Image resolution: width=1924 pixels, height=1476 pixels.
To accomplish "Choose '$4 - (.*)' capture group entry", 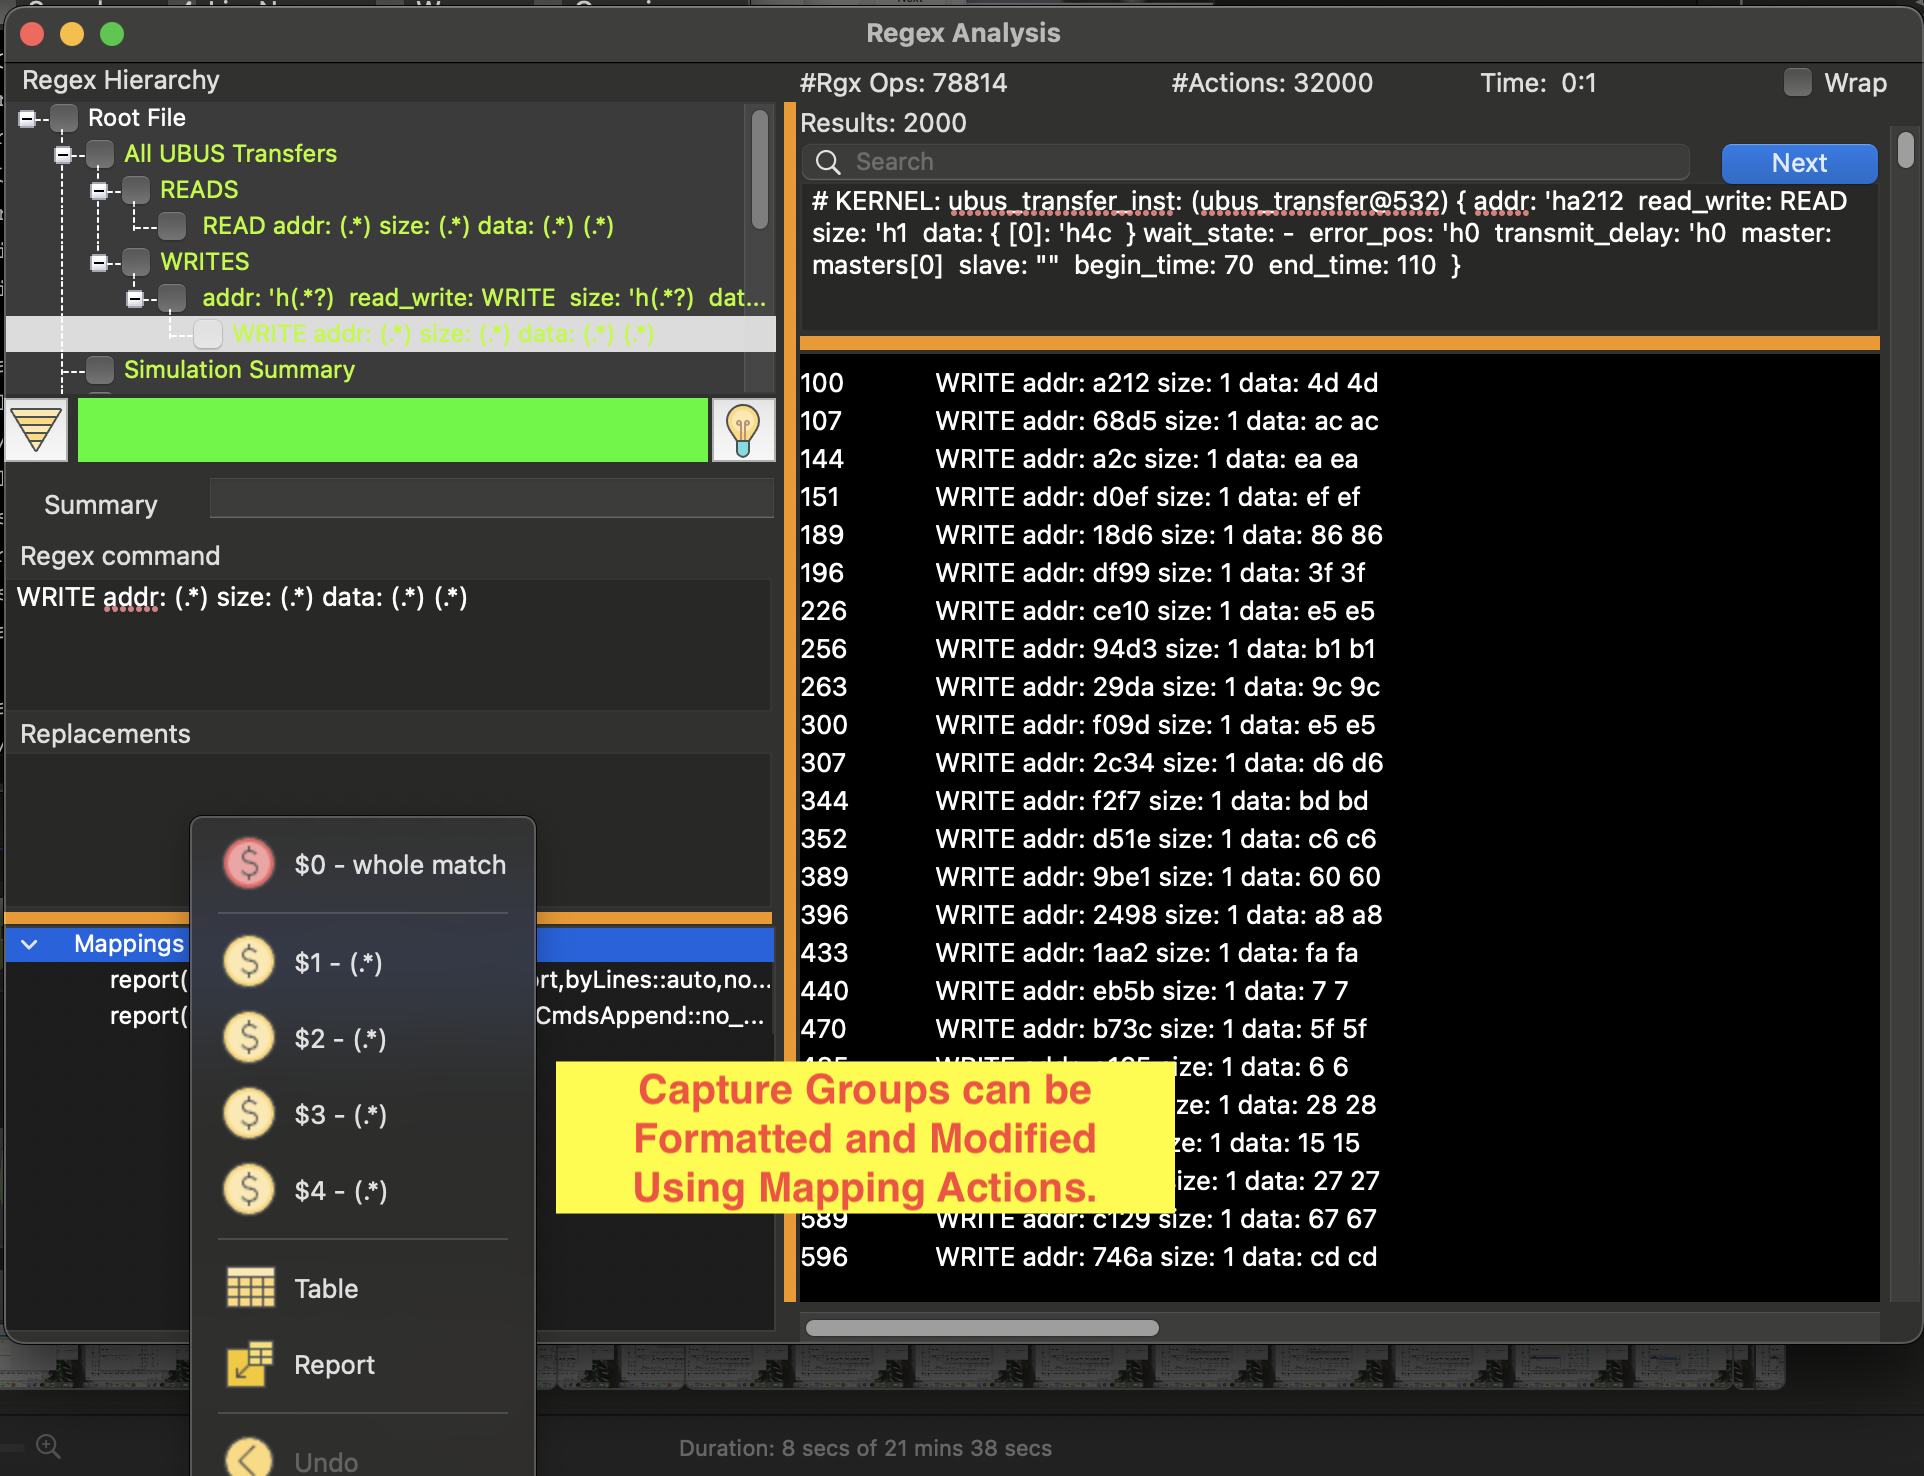I will tap(364, 1190).
